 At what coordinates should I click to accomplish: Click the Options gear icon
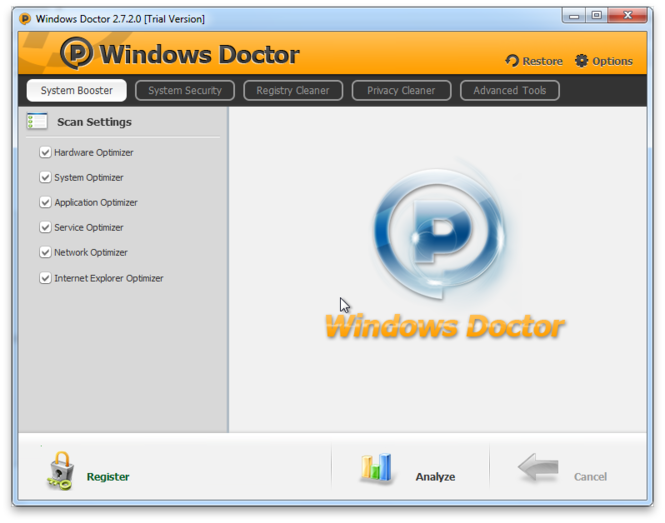tap(581, 61)
